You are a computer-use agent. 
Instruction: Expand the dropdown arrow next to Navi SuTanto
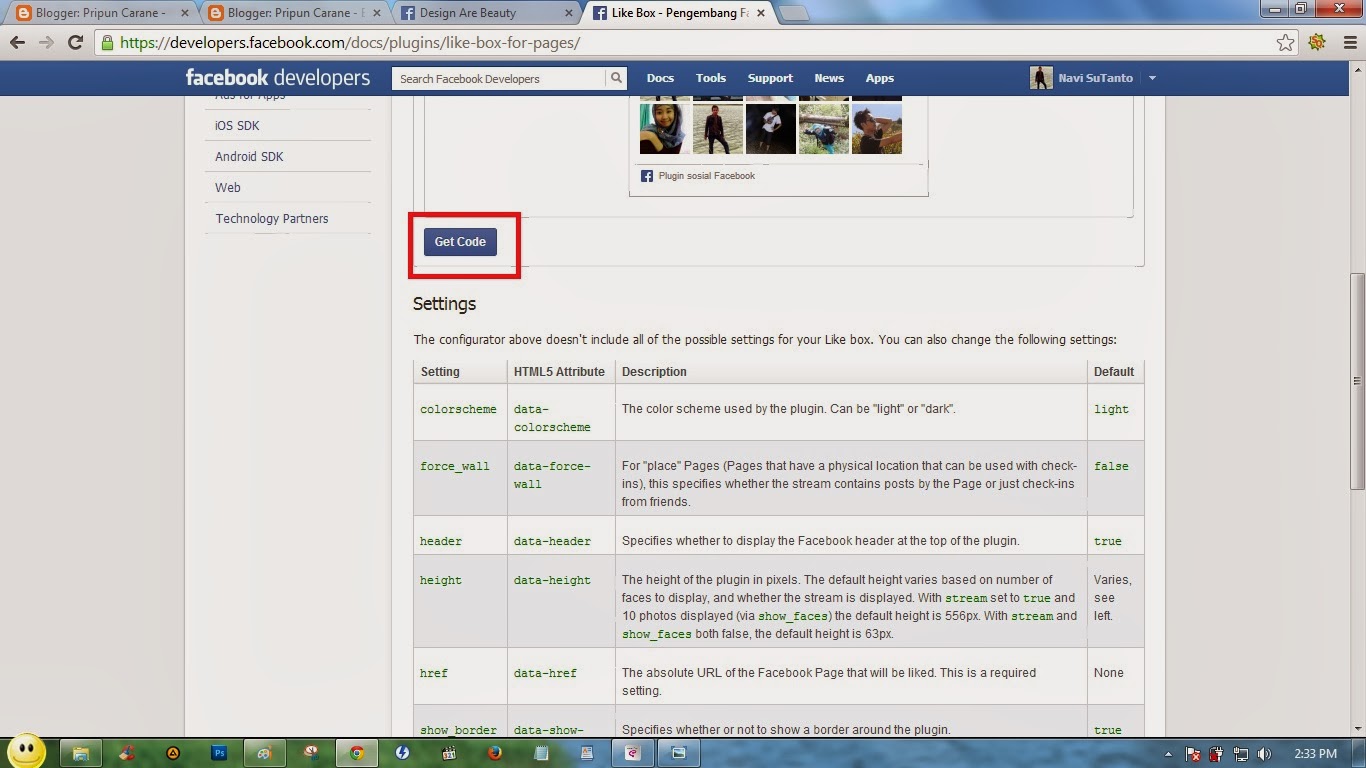[x=1152, y=77]
